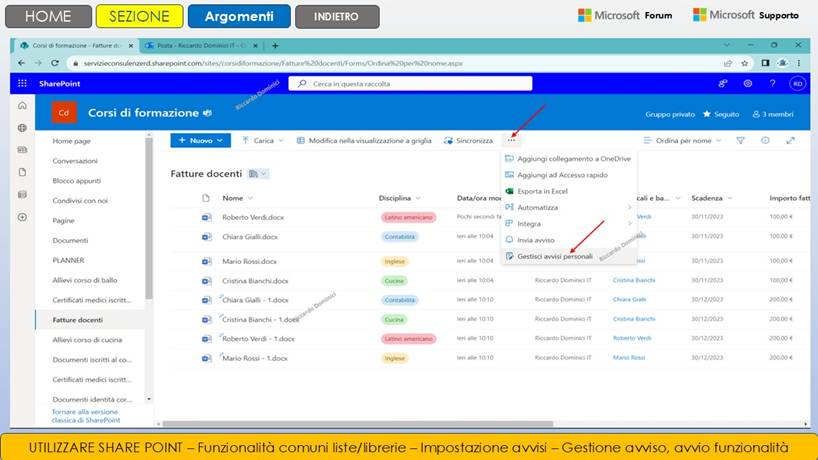Viewport: 818px width, 460px height.
Task: Open the globe sites icon in left rail
Action: (x=22, y=128)
